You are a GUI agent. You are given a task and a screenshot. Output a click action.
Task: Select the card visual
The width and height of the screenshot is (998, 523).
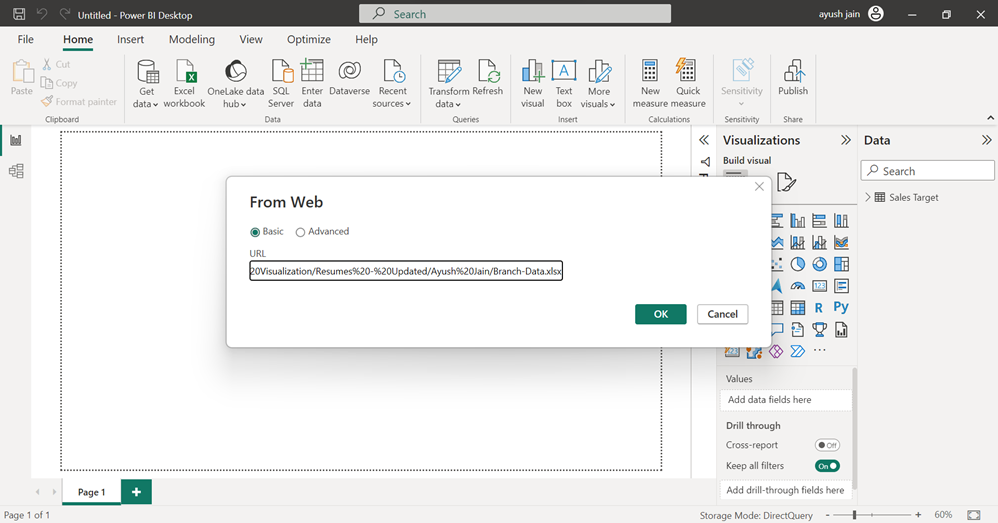click(x=819, y=286)
